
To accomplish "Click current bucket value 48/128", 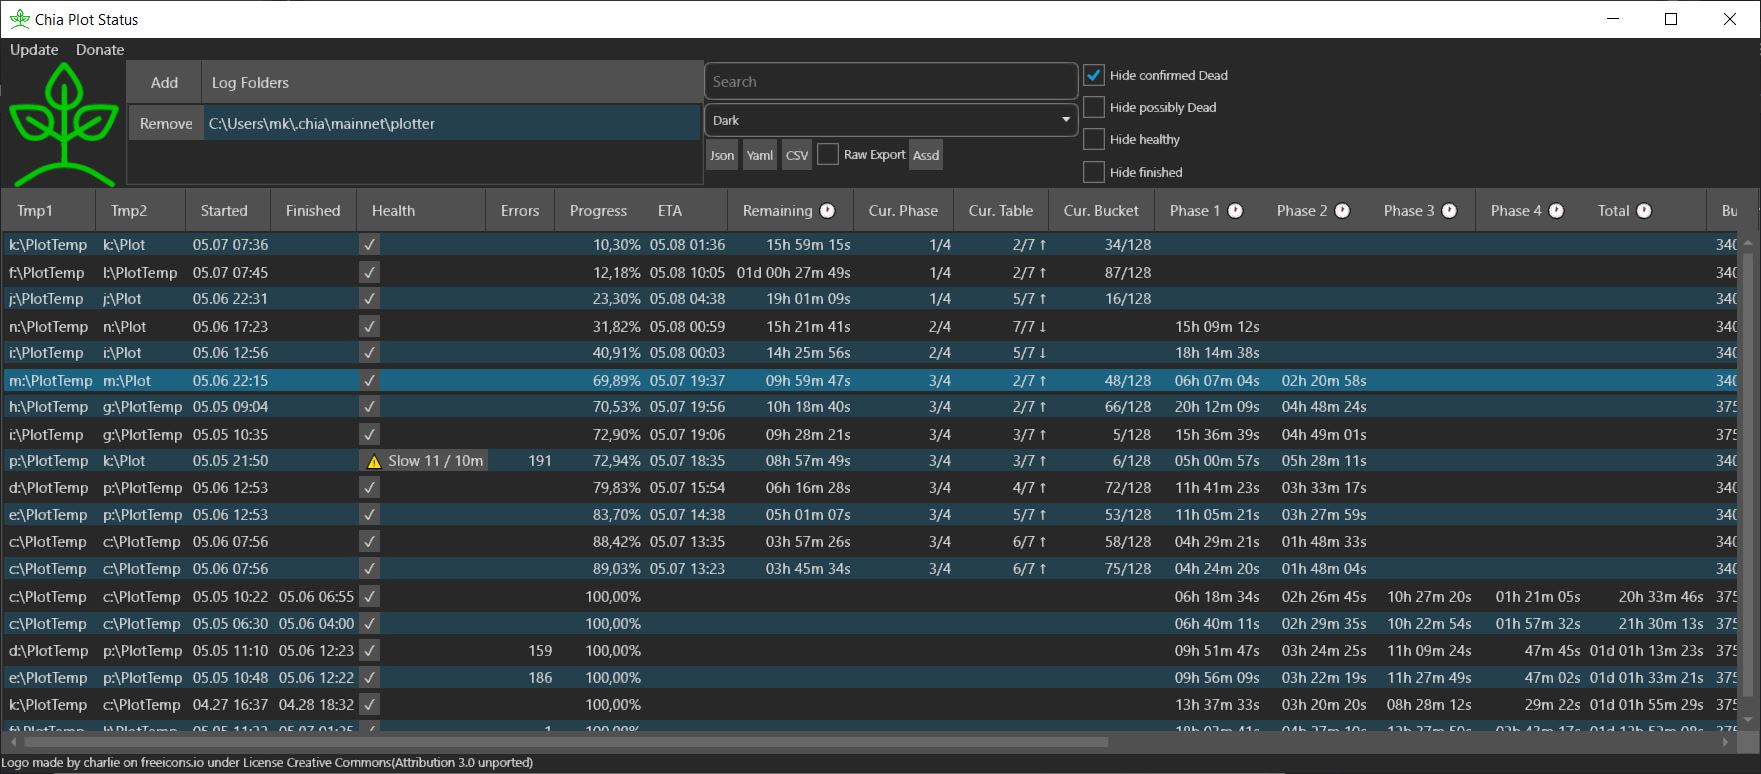I will 1128,381.
